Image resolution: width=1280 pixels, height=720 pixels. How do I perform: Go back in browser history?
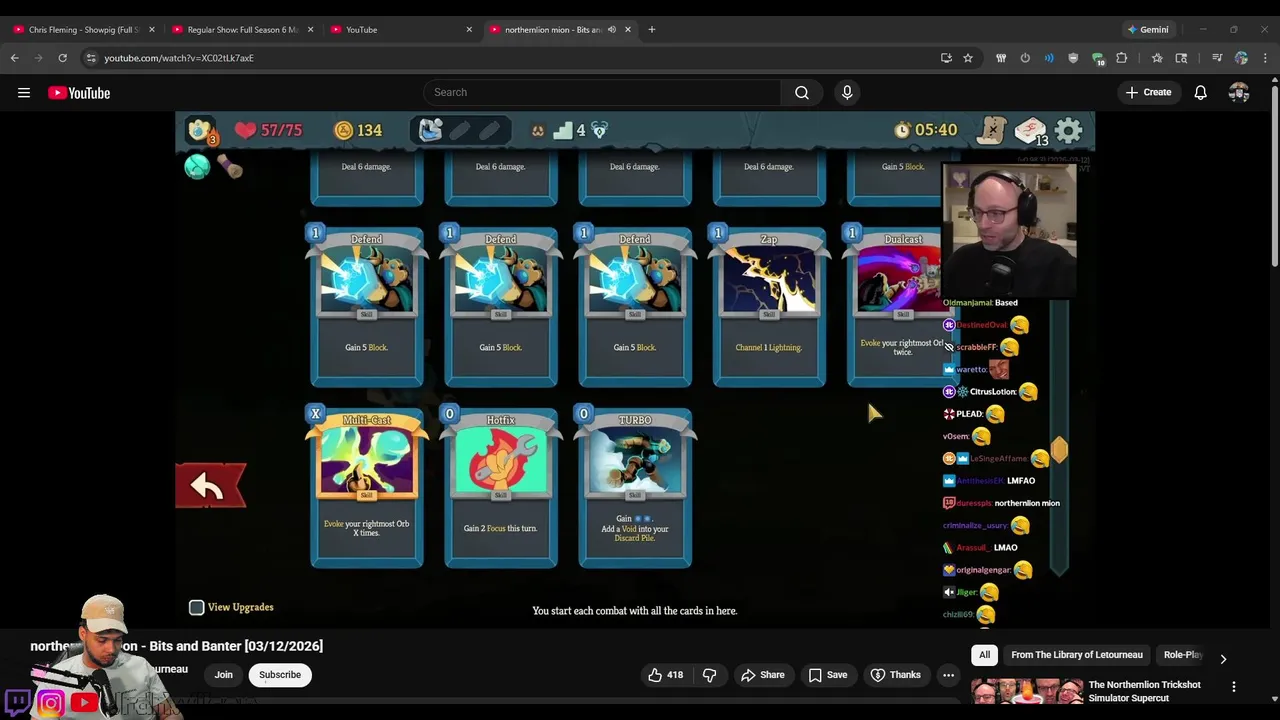(15, 58)
